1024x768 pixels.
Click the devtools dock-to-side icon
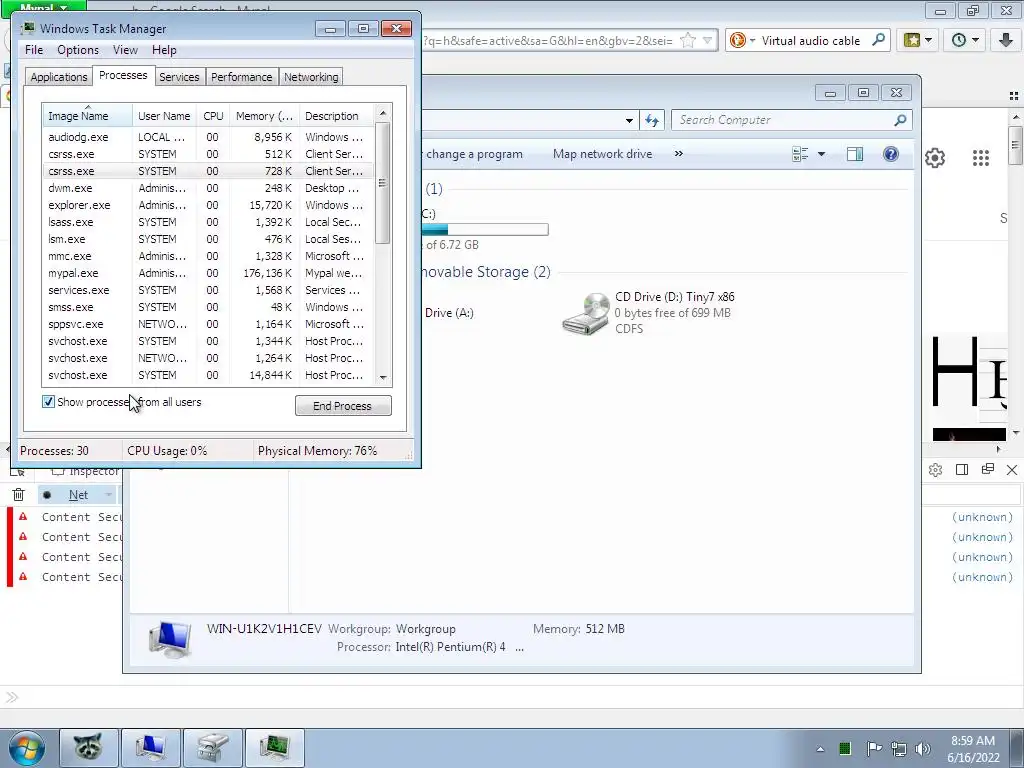click(961, 470)
